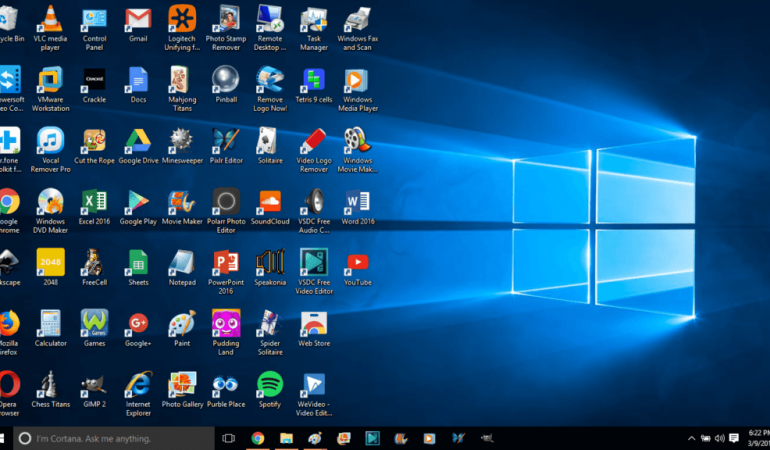Click the Games folder icon
Image resolution: width=770 pixels, height=450 pixels.
[94, 323]
